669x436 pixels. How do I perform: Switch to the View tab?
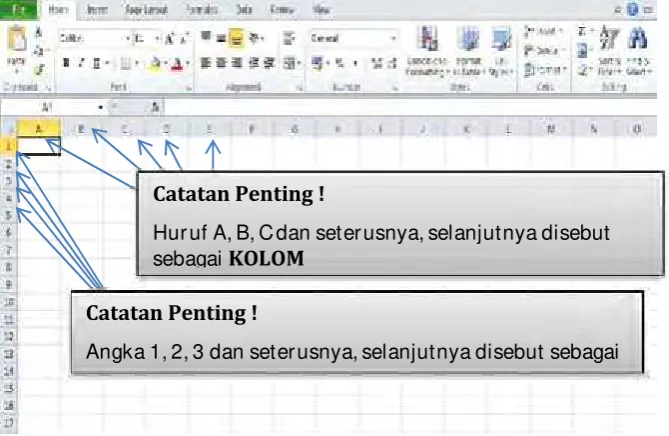[x=321, y=9]
